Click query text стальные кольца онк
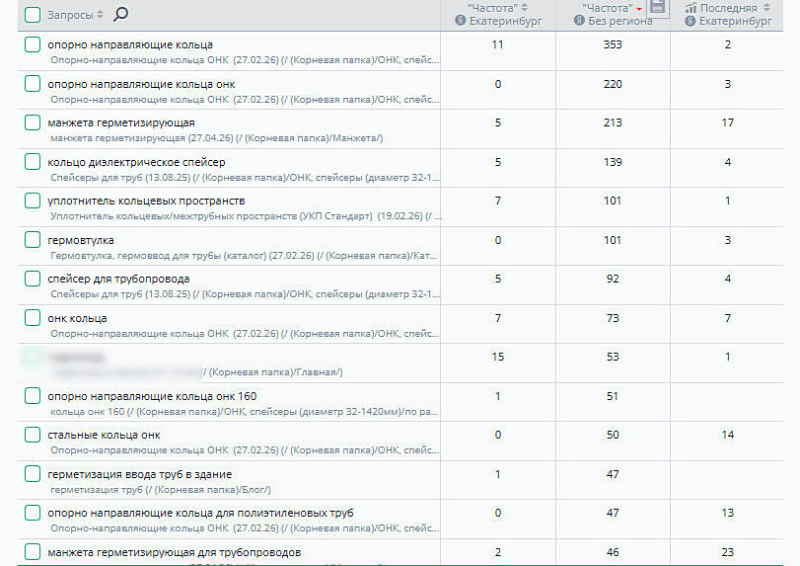Screen dimensions: 800x566 pyautogui.click(x=104, y=435)
